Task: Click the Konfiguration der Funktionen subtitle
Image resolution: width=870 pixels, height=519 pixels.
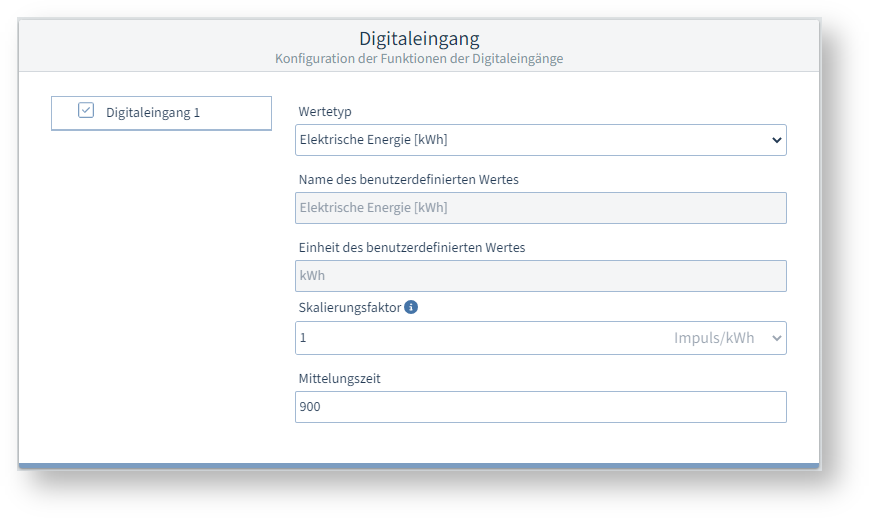Action: (x=419, y=59)
